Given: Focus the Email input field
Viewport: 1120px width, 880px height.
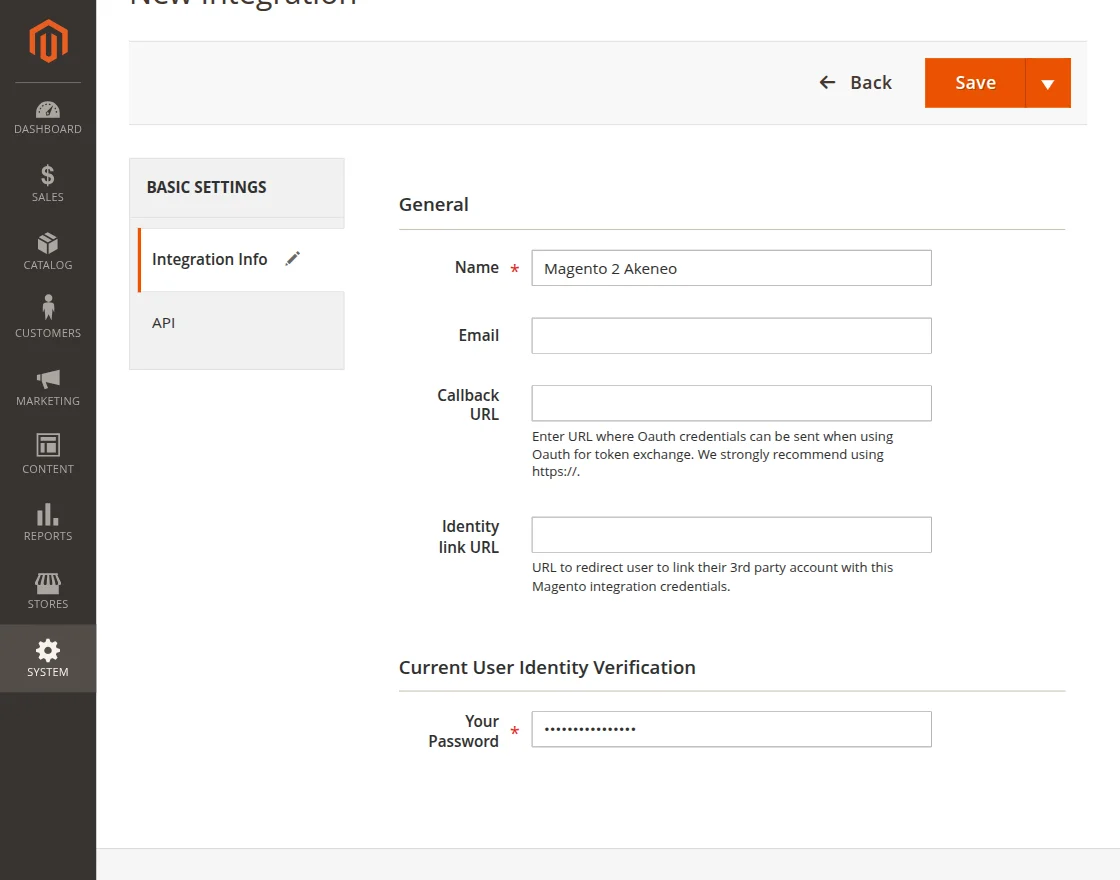Looking at the screenshot, I should [731, 336].
